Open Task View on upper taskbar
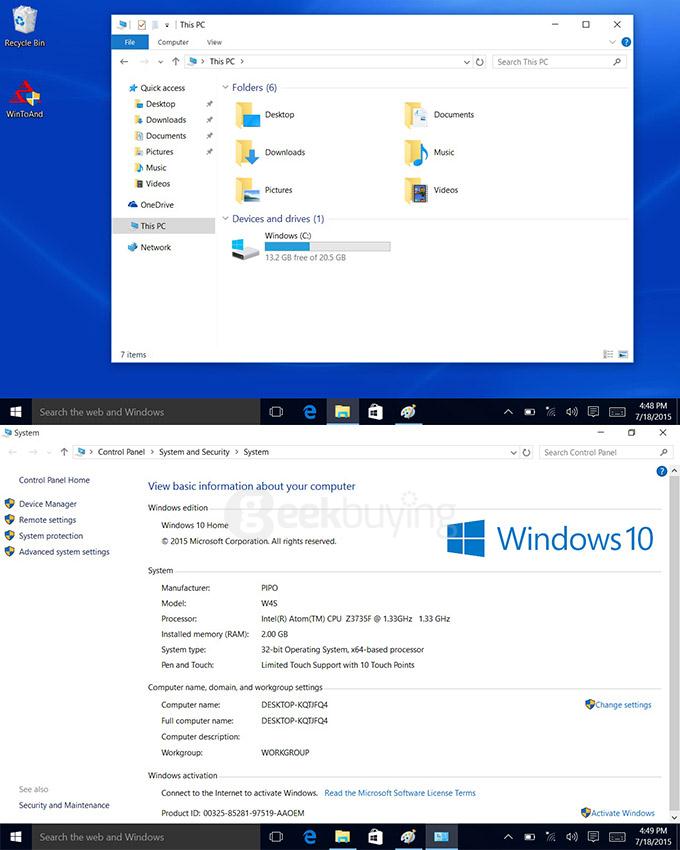This screenshot has height=850, width=680. (276, 412)
